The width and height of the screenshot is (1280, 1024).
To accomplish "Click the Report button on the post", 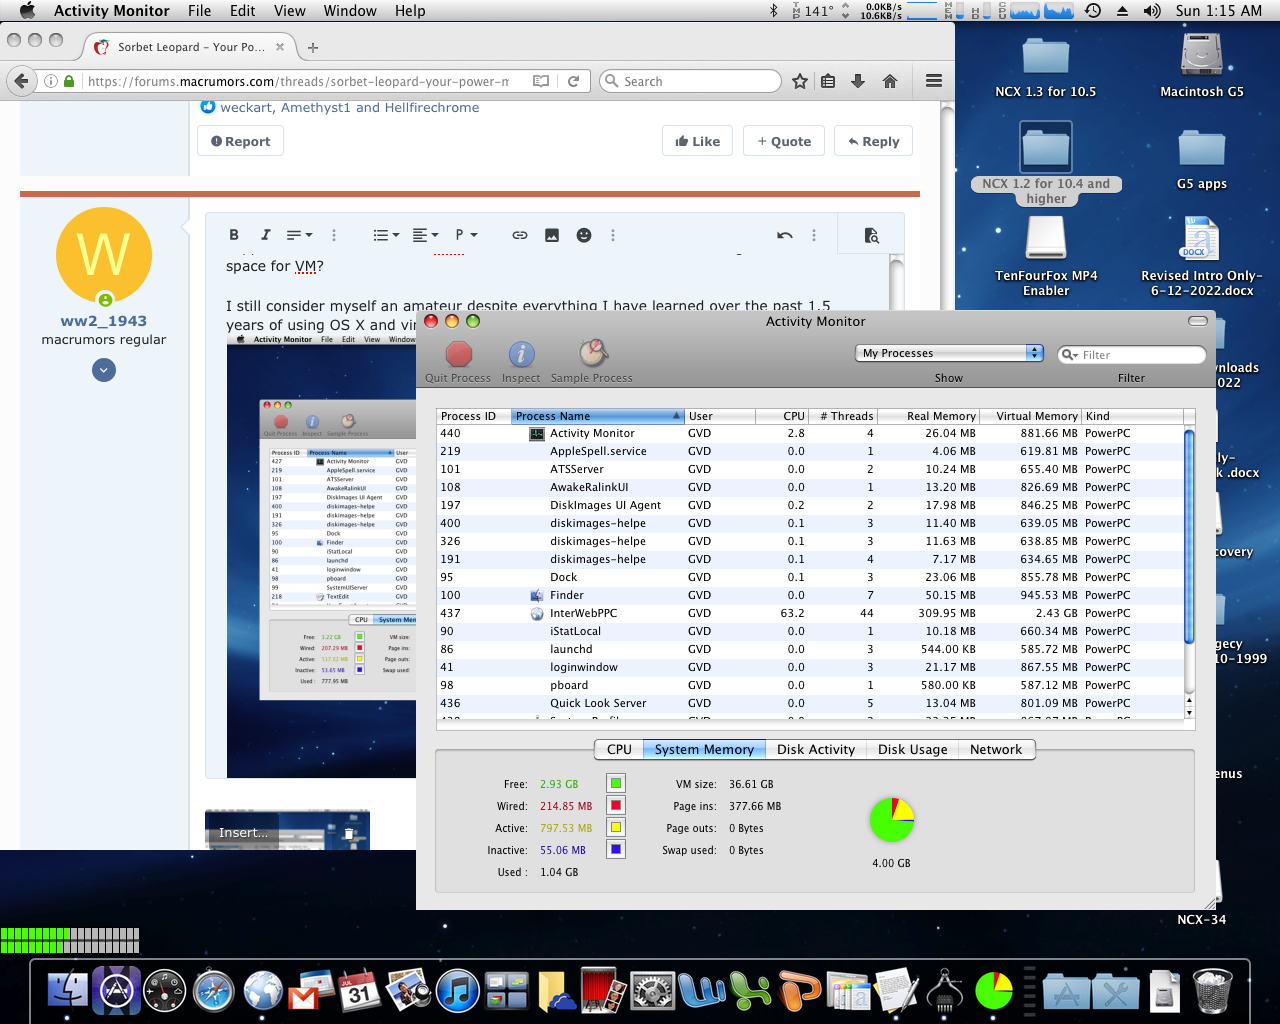I will [x=241, y=141].
